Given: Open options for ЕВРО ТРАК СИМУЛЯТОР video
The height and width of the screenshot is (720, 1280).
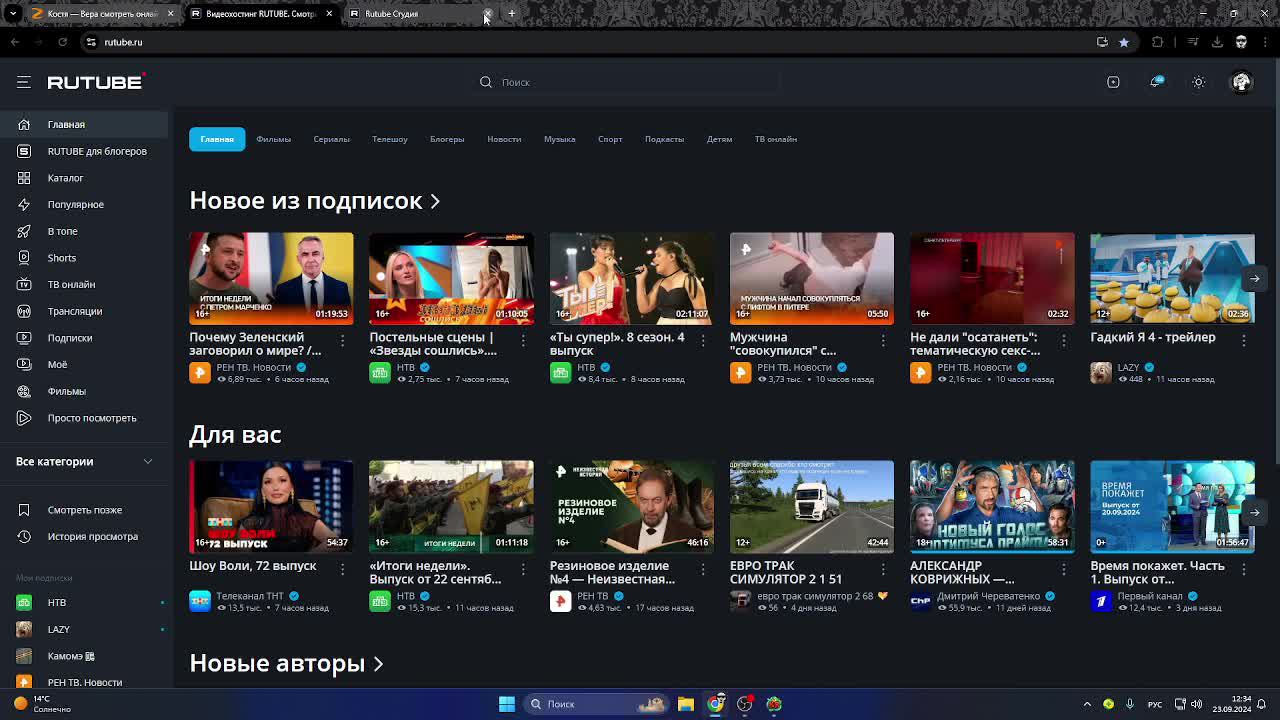Looking at the screenshot, I should pyautogui.click(x=883, y=570).
